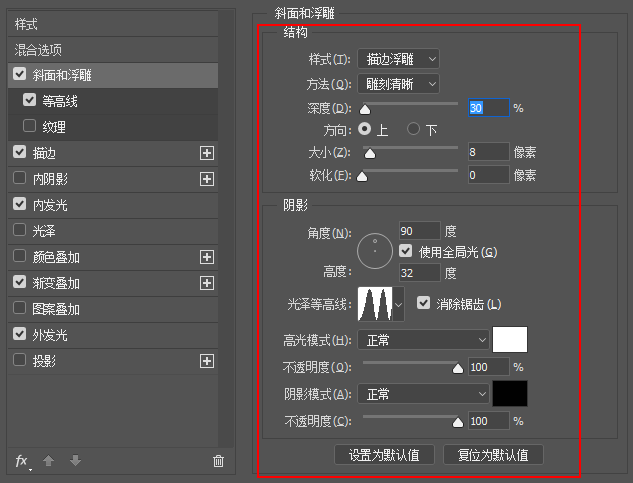This screenshot has width=633, height=483.
Task: Select 混合选项 in the left list
Action: click(38, 50)
